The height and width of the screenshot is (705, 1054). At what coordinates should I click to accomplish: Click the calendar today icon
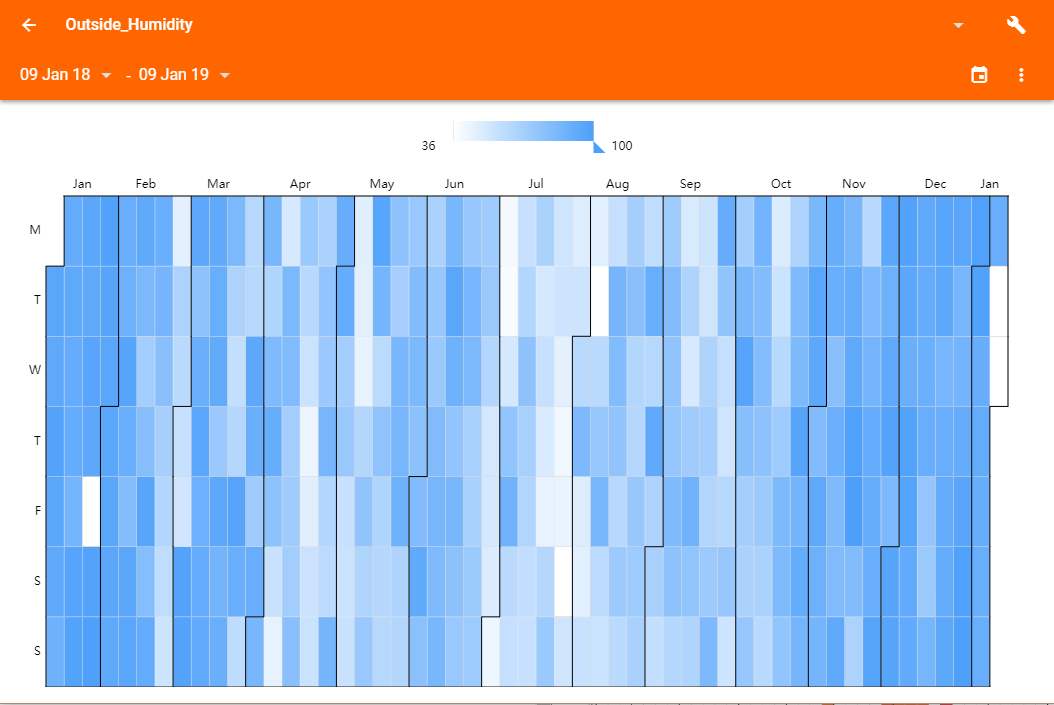[979, 75]
